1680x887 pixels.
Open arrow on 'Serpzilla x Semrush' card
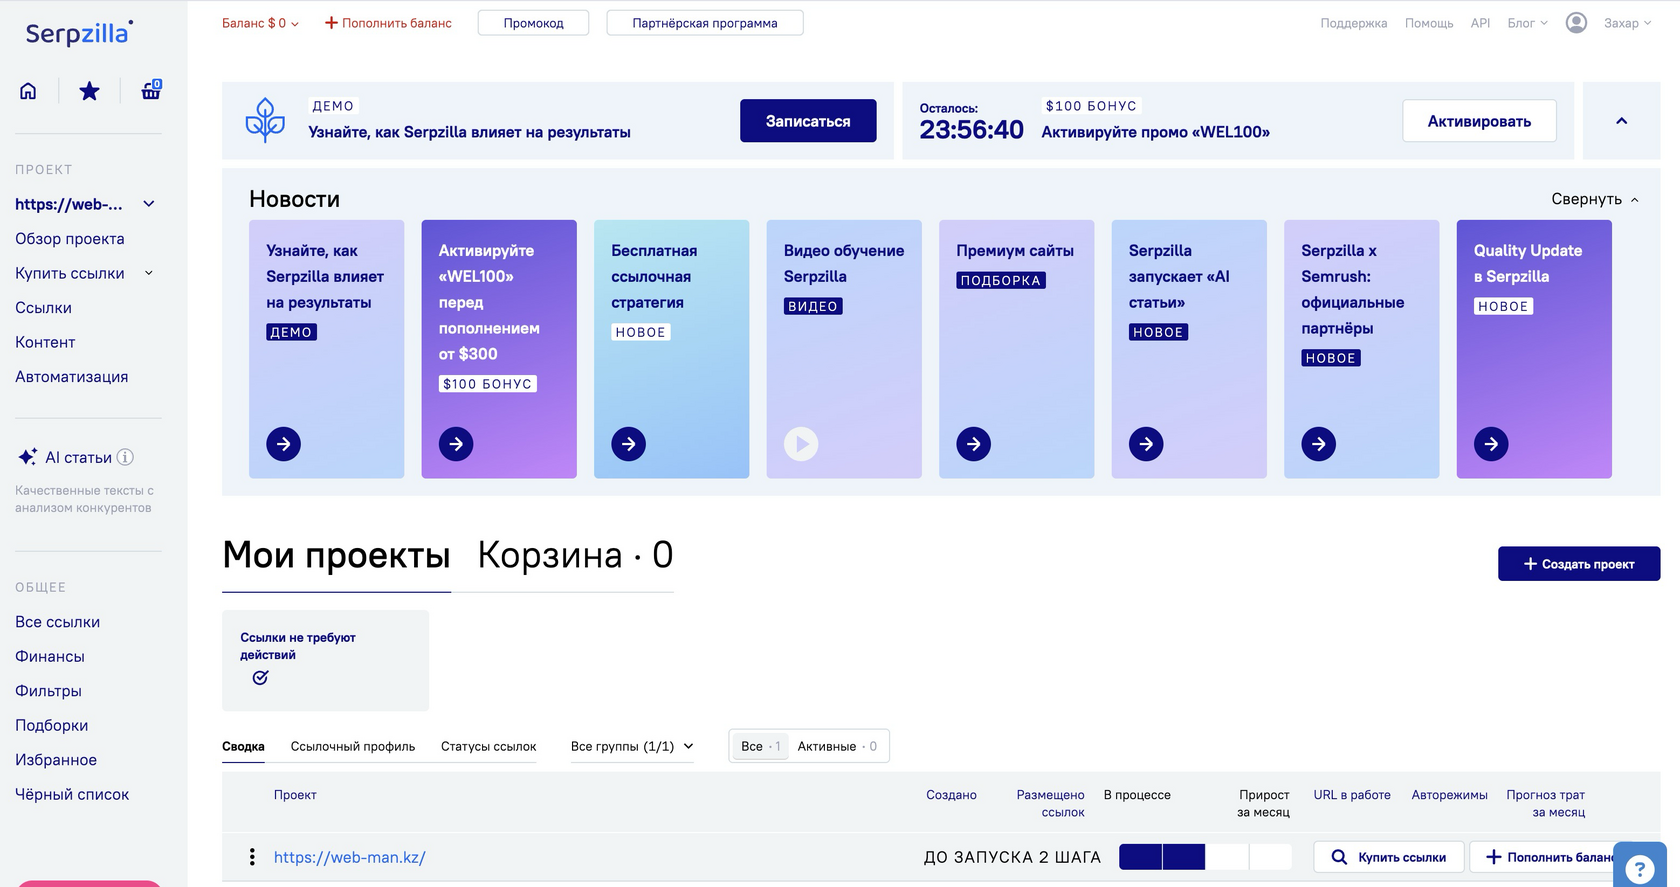click(1318, 444)
